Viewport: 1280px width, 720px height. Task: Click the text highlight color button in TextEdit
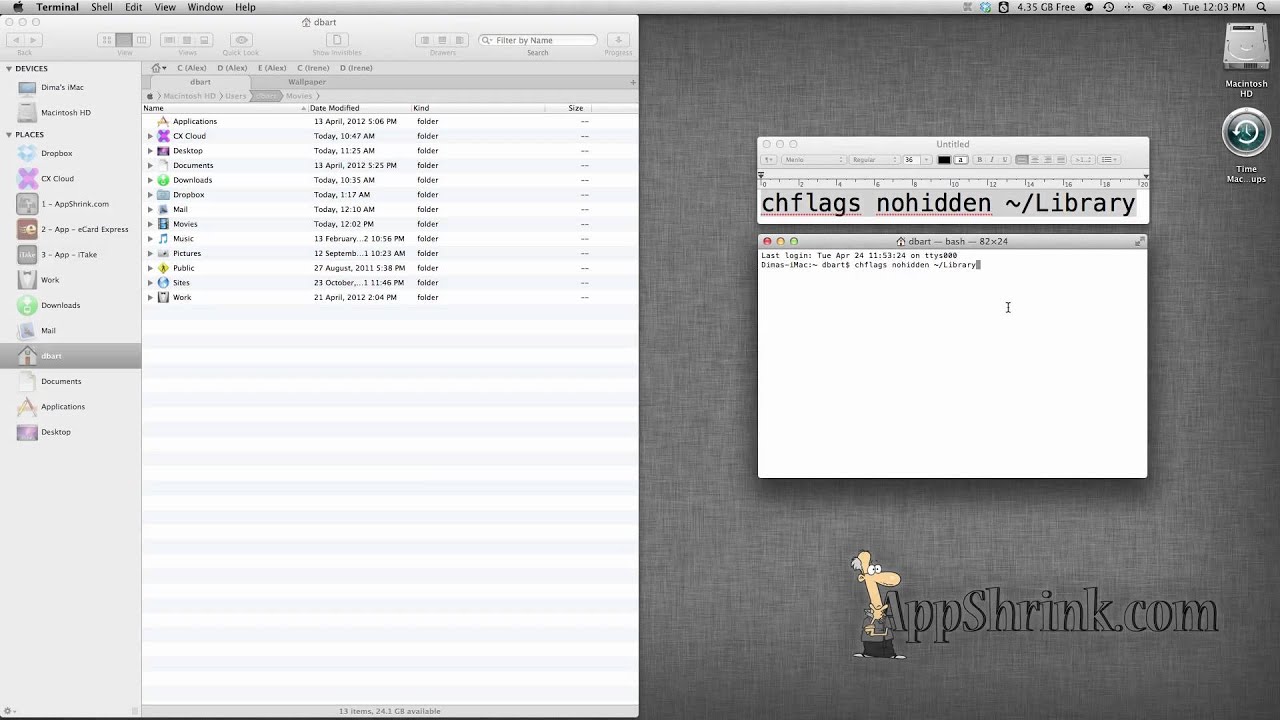pos(961,160)
